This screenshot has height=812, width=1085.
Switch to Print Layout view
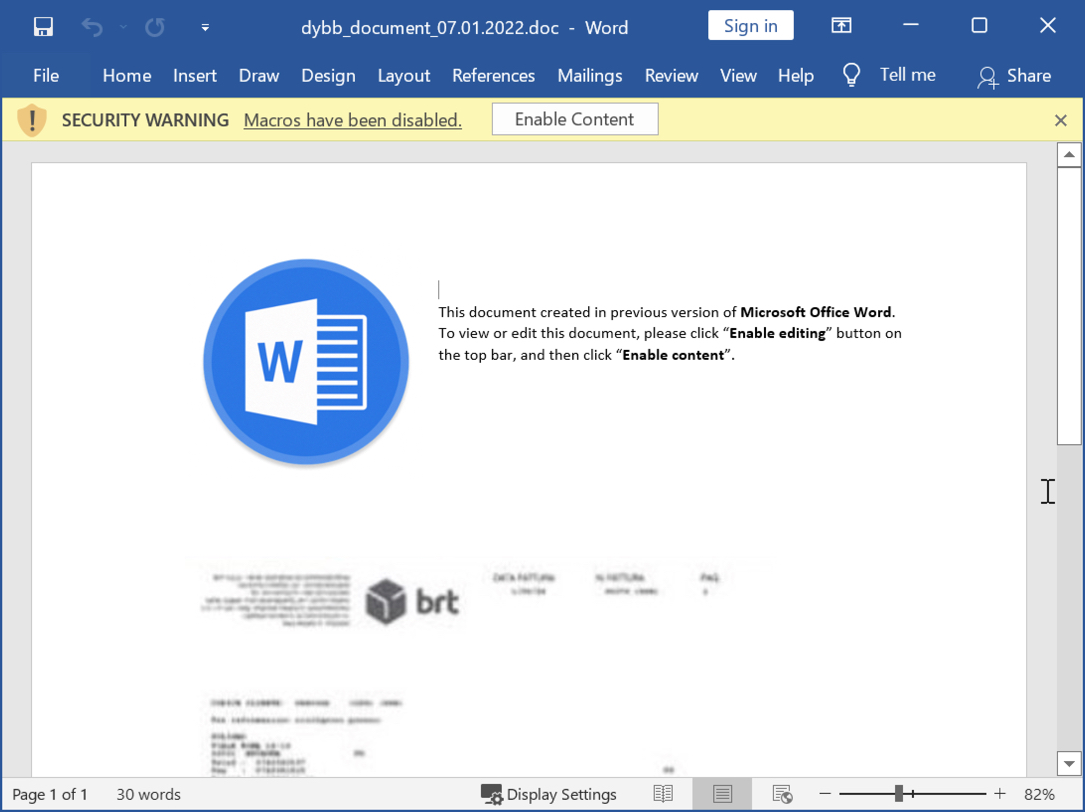click(722, 794)
